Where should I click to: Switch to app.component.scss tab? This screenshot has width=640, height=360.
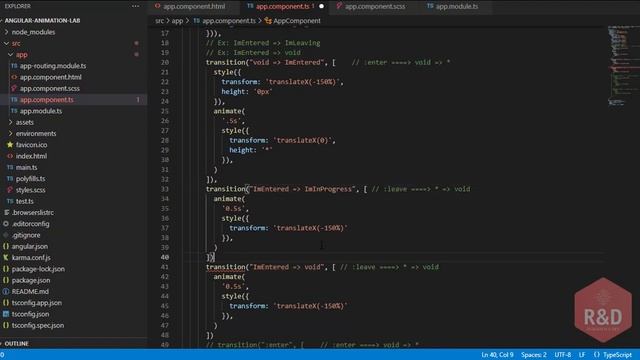(x=375, y=7)
